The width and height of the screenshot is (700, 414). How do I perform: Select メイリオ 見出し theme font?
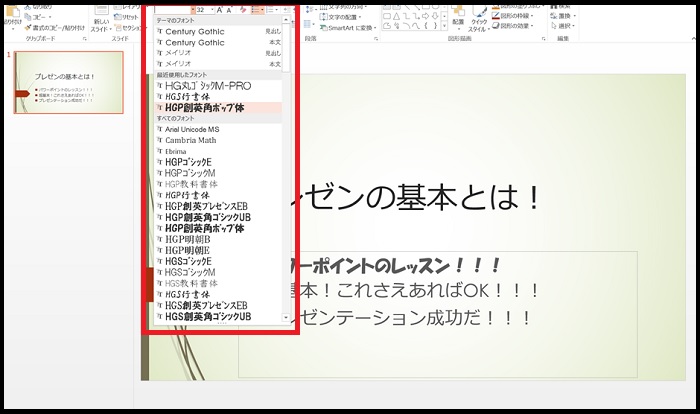pyautogui.click(x=218, y=53)
